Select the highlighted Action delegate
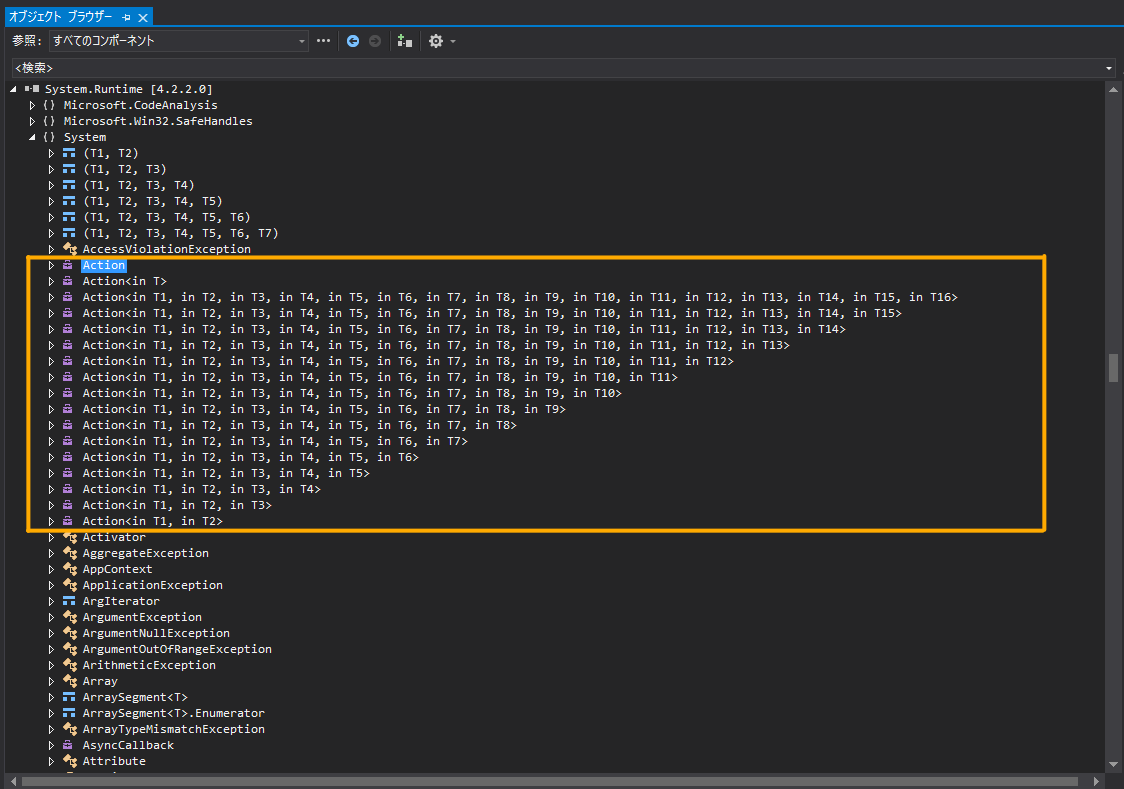The height and width of the screenshot is (789, 1124). [x=104, y=265]
